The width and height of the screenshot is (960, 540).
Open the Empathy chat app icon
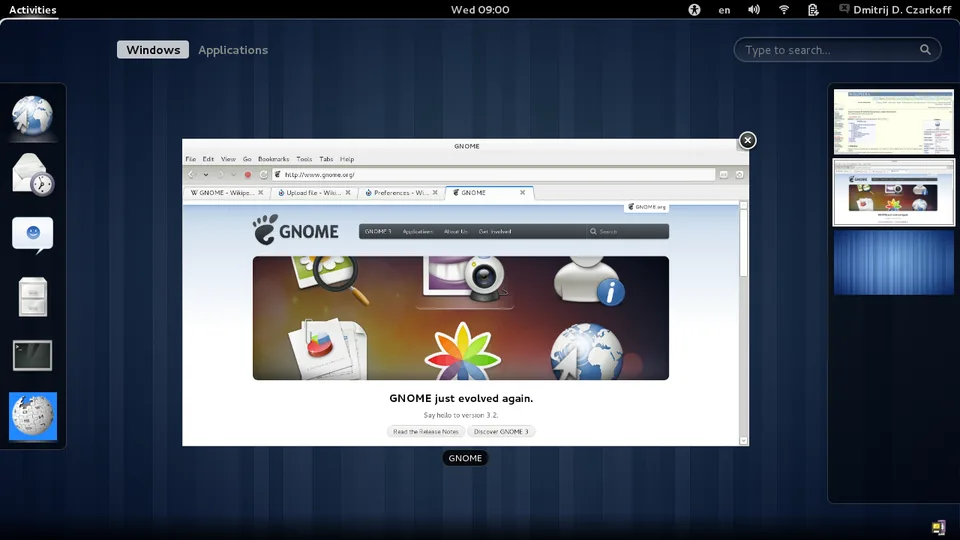click(x=33, y=235)
